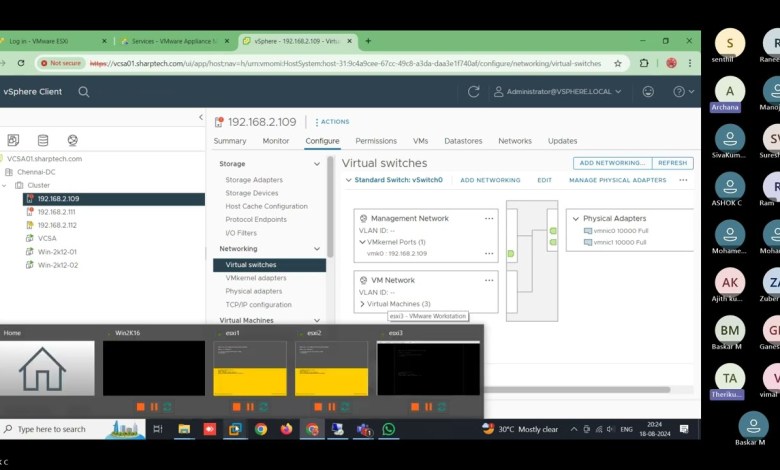Select the Win2K16 Workstation thumbnail
Viewport: 780px width, 470px height.
pos(154,368)
